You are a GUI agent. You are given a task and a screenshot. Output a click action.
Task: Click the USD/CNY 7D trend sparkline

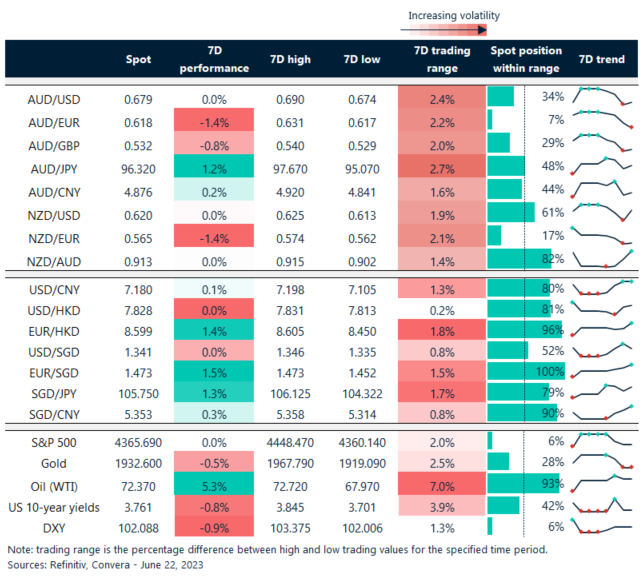pos(602,289)
